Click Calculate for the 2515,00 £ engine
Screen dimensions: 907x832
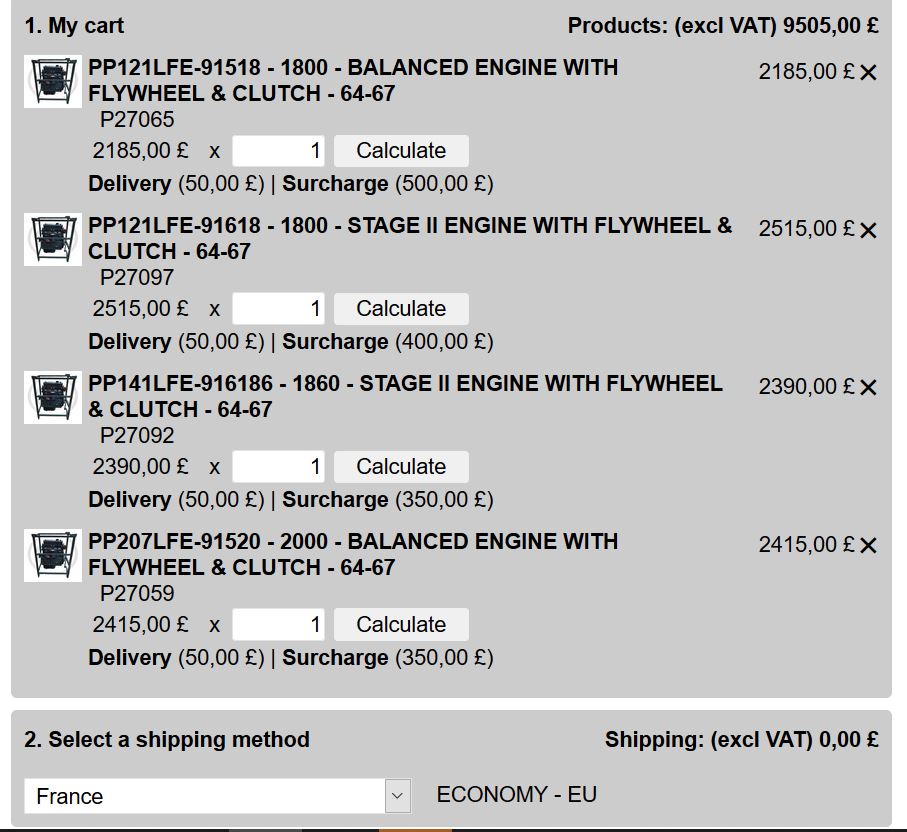pos(401,309)
